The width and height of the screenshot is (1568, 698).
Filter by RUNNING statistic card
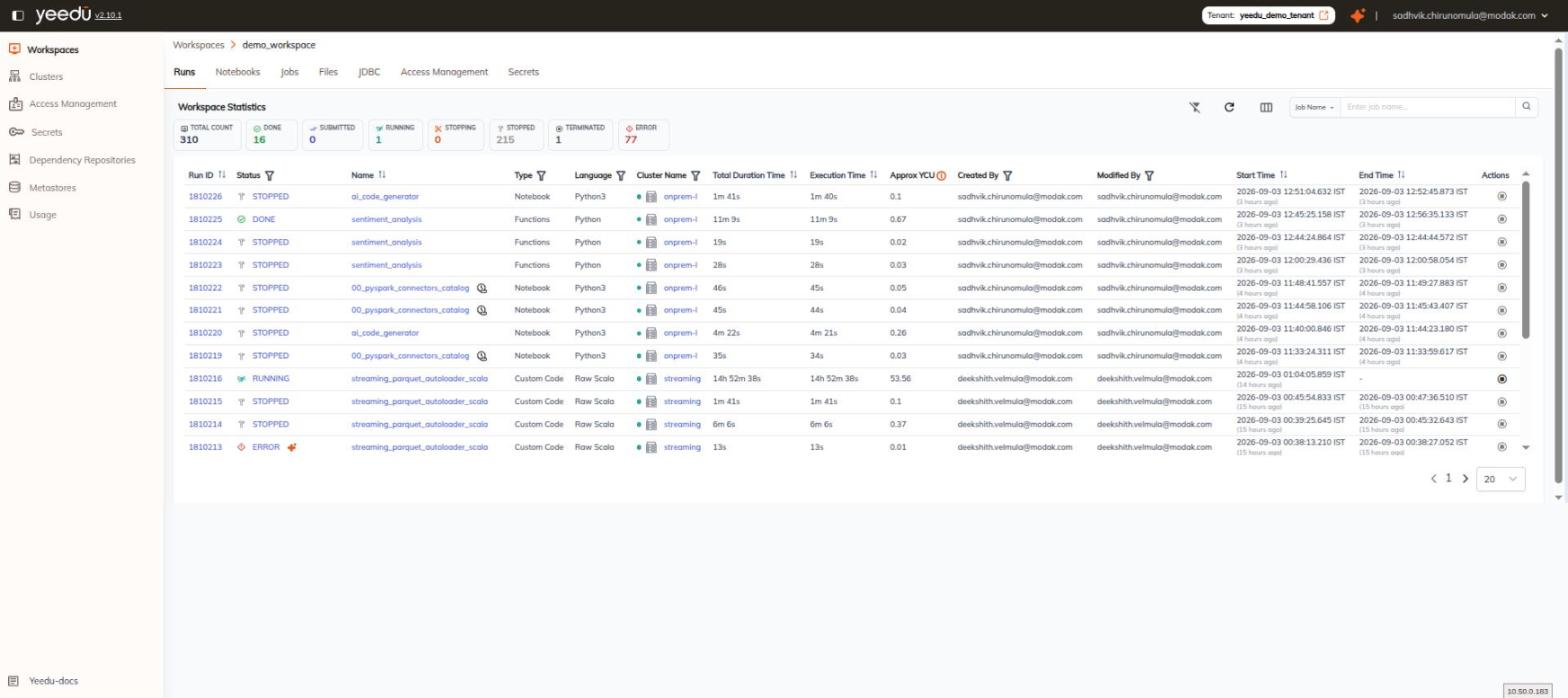pyautogui.click(x=394, y=135)
